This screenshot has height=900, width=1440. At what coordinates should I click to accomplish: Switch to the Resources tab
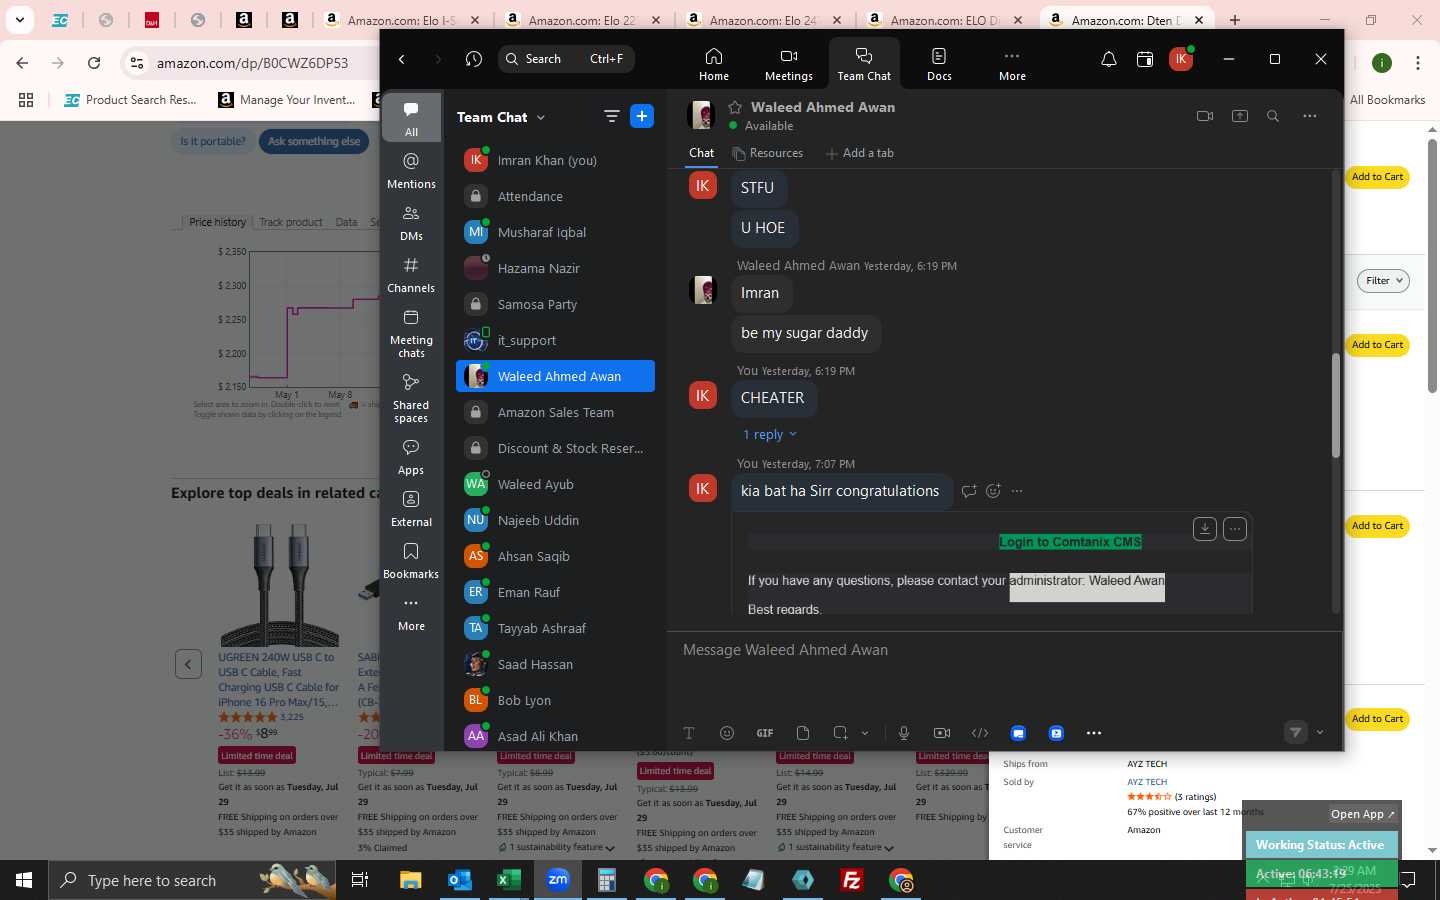pyautogui.click(x=767, y=153)
